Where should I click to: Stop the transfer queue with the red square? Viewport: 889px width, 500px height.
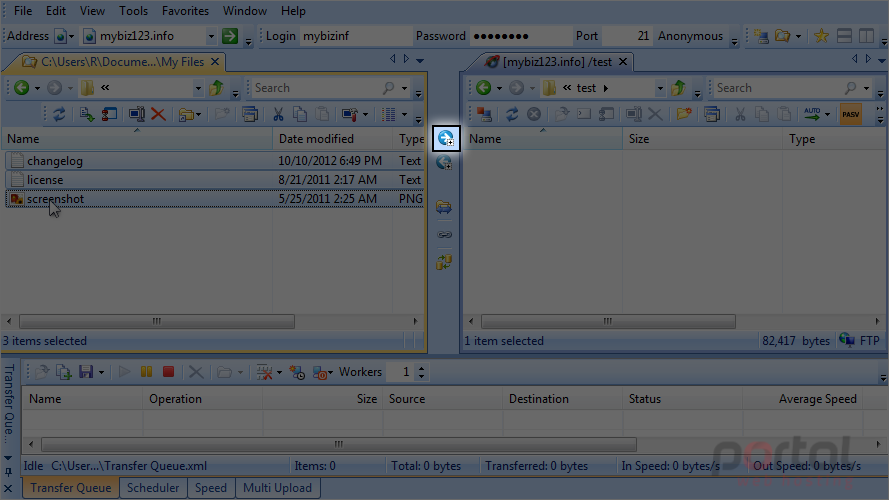click(x=168, y=372)
